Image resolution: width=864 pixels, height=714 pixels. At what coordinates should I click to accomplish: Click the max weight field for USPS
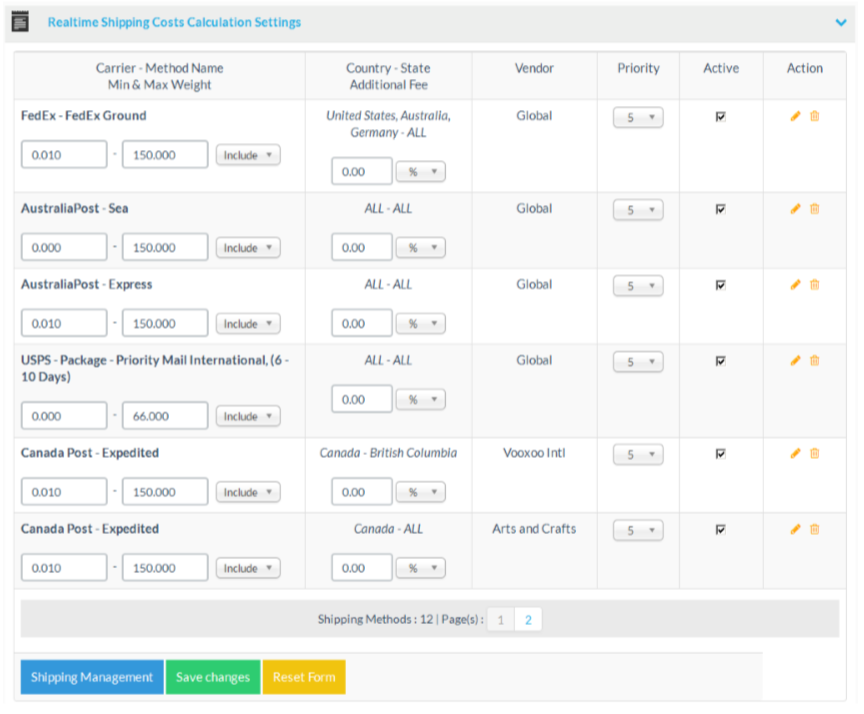[x=165, y=416]
